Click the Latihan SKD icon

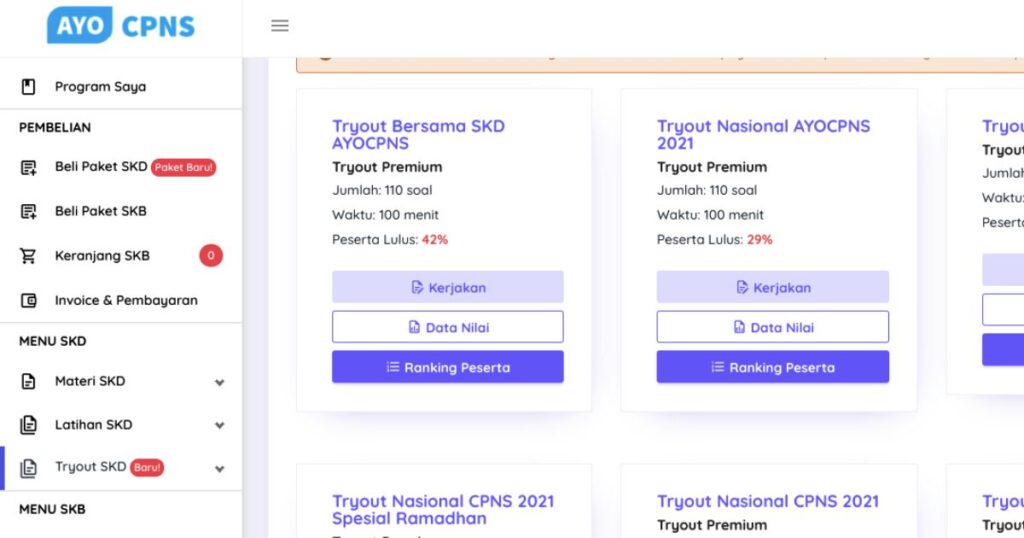[x=29, y=425]
